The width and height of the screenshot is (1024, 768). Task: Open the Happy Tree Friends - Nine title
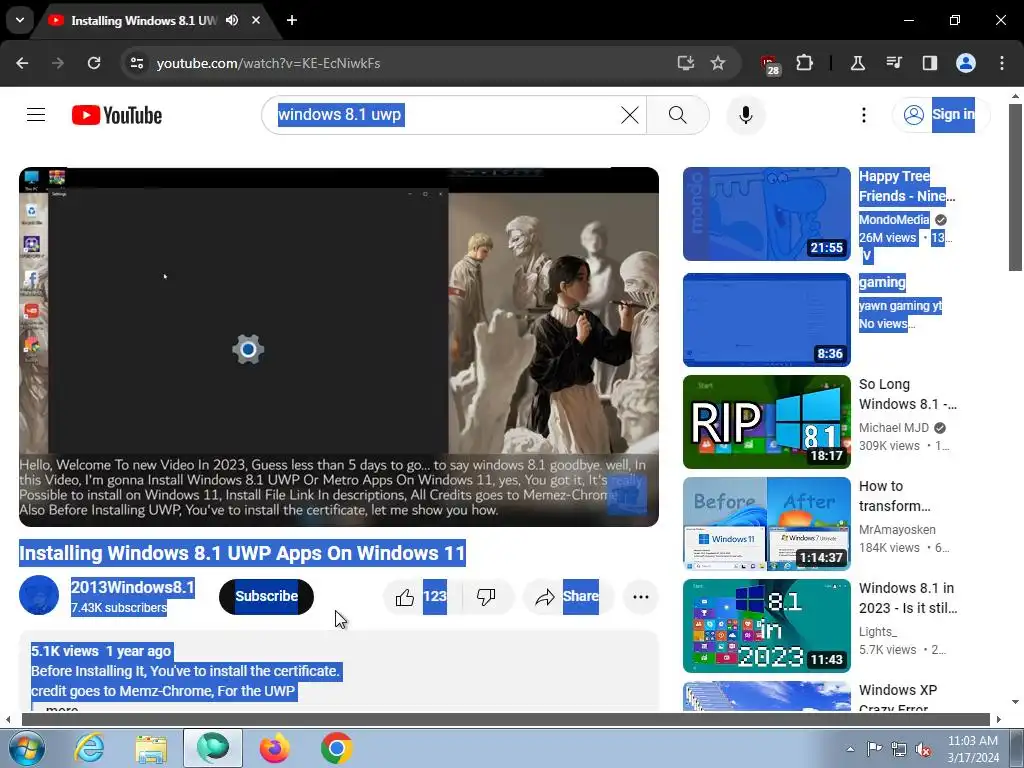907,186
